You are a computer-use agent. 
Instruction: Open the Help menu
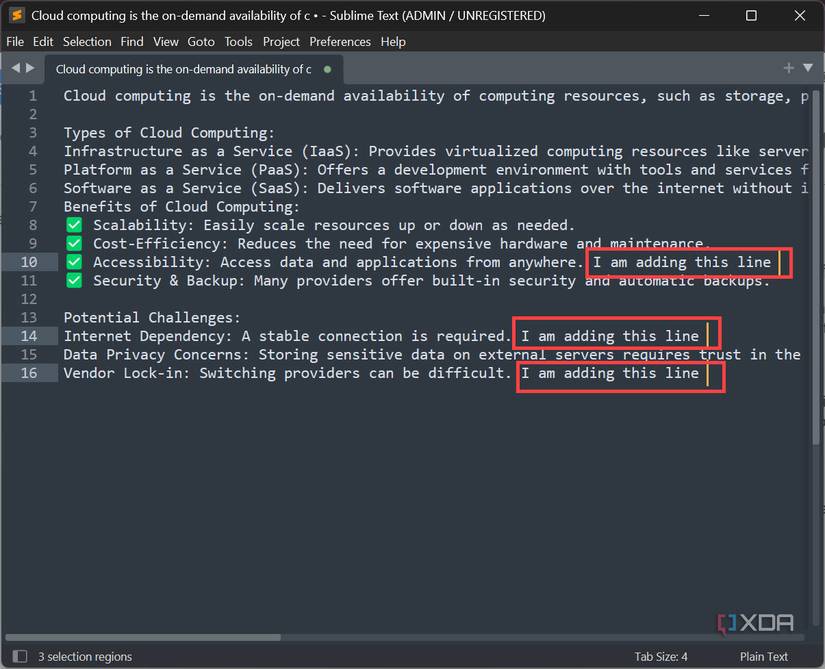pos(392,41)
